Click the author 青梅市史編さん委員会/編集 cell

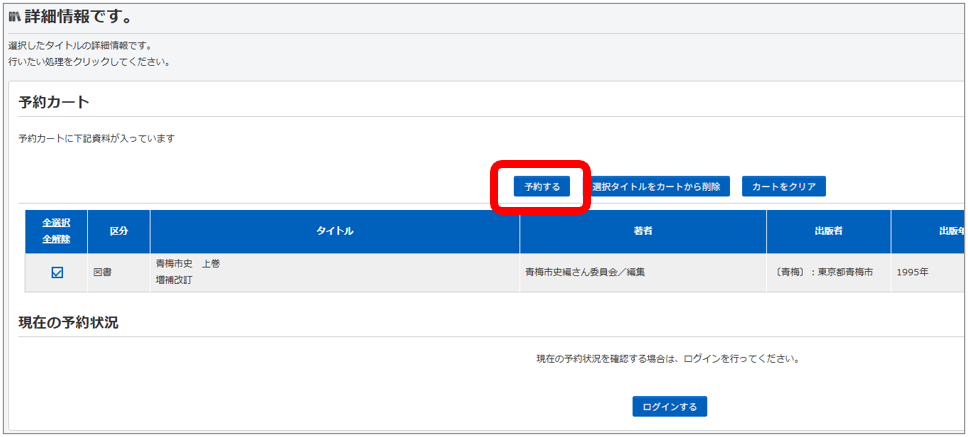tap(584, 272)
